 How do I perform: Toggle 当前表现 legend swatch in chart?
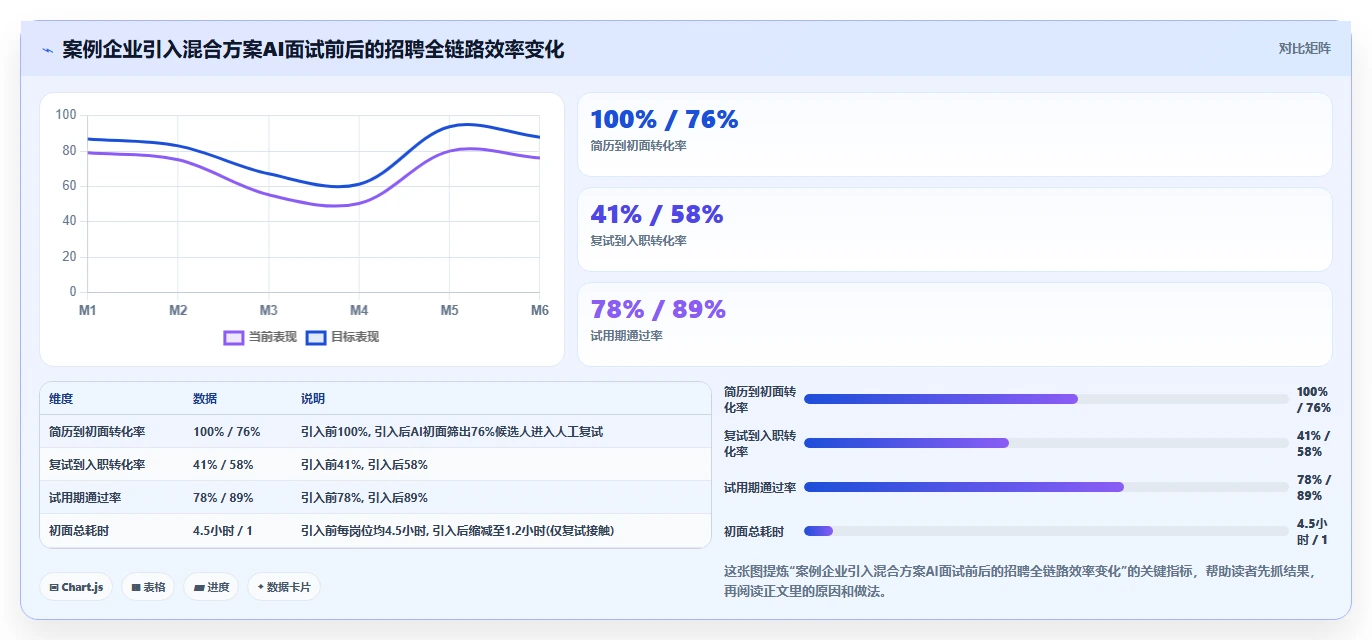[x=234, y=338]
